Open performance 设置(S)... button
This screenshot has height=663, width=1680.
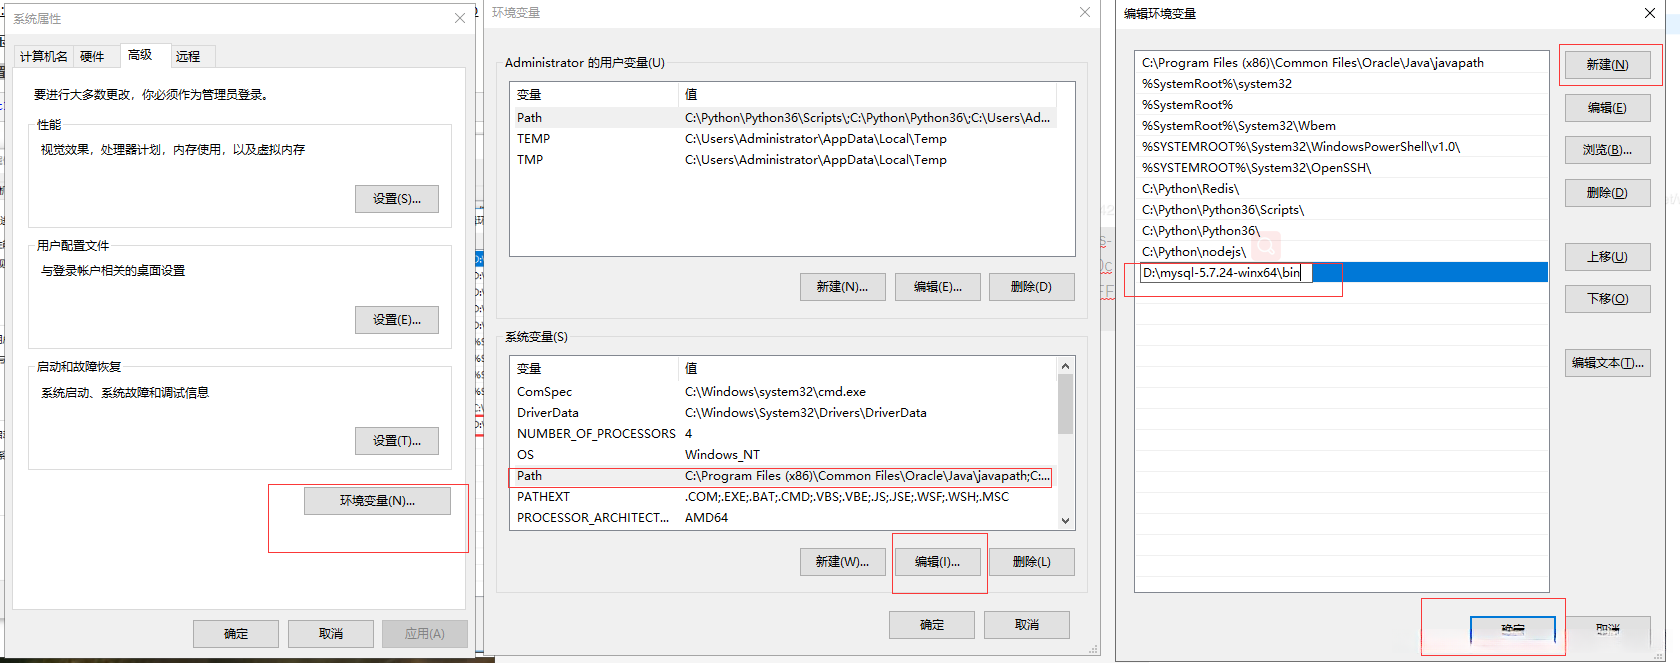397,199
